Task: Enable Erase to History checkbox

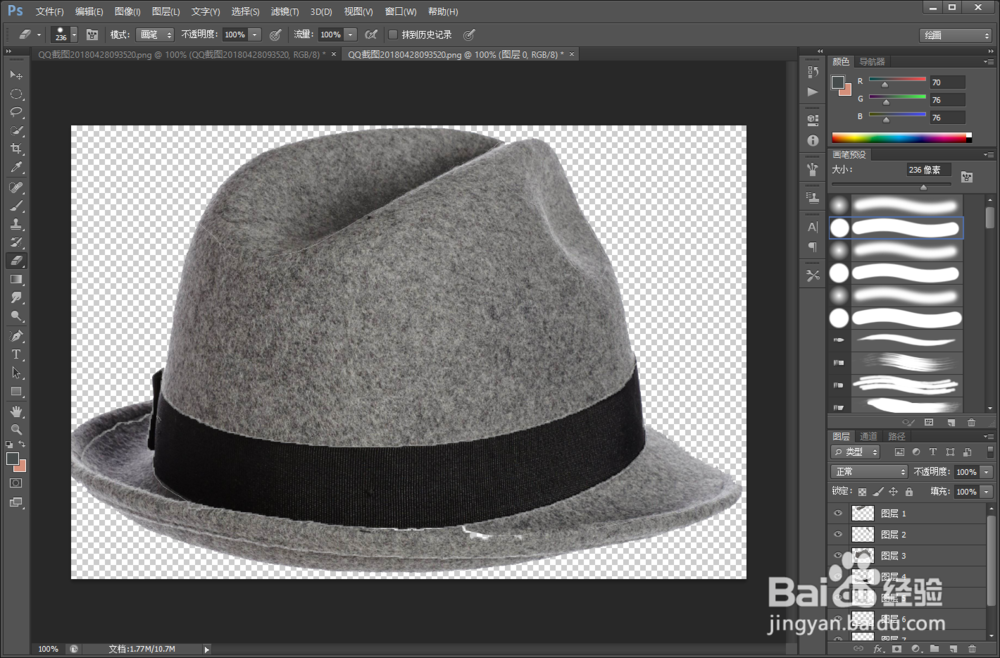Action: [x=393, y=34]
